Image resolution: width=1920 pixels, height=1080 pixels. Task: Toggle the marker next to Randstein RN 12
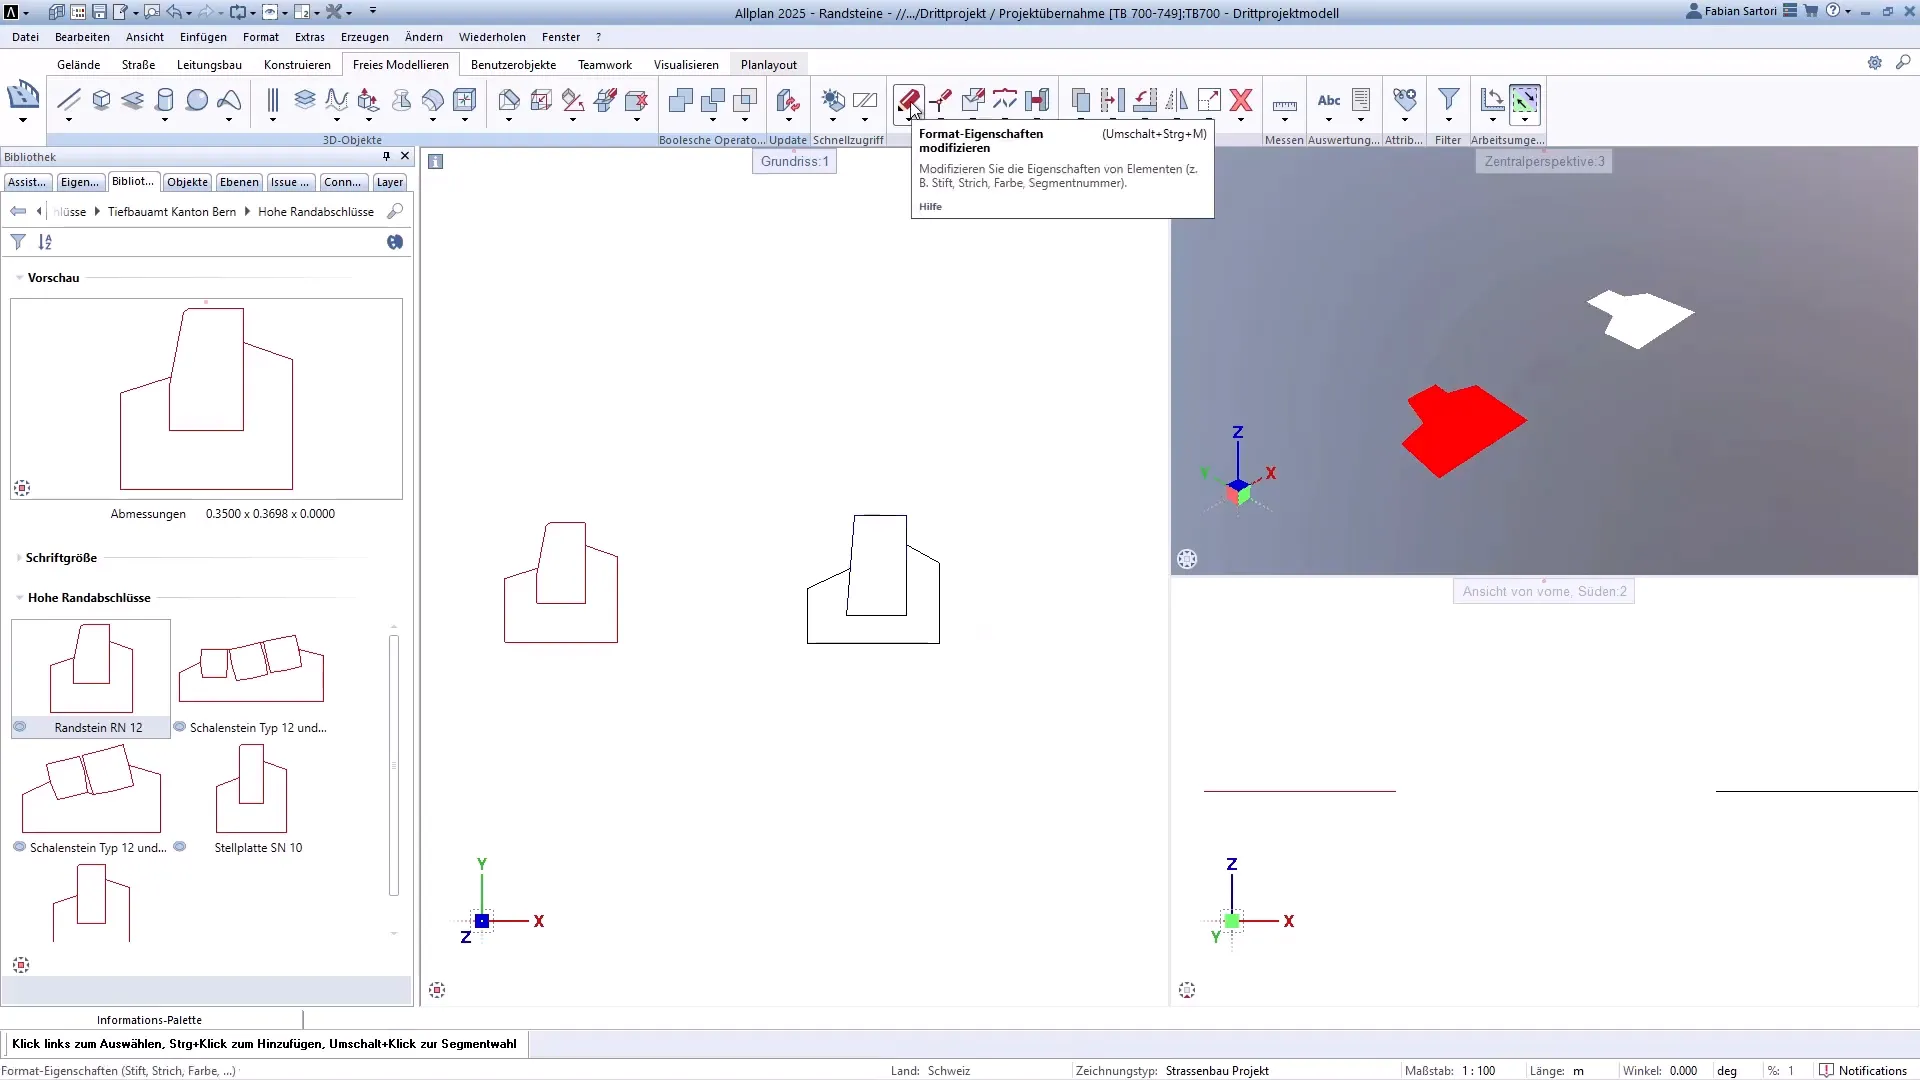coord(19,727)
